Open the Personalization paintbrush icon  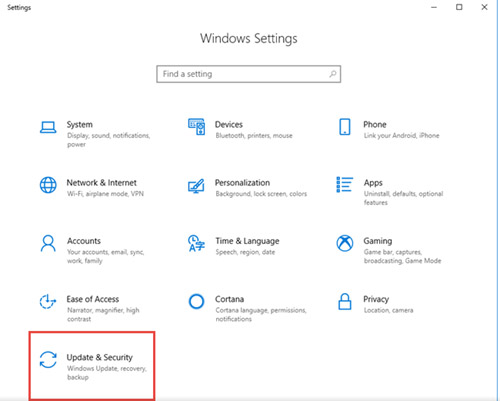[196, 186]
